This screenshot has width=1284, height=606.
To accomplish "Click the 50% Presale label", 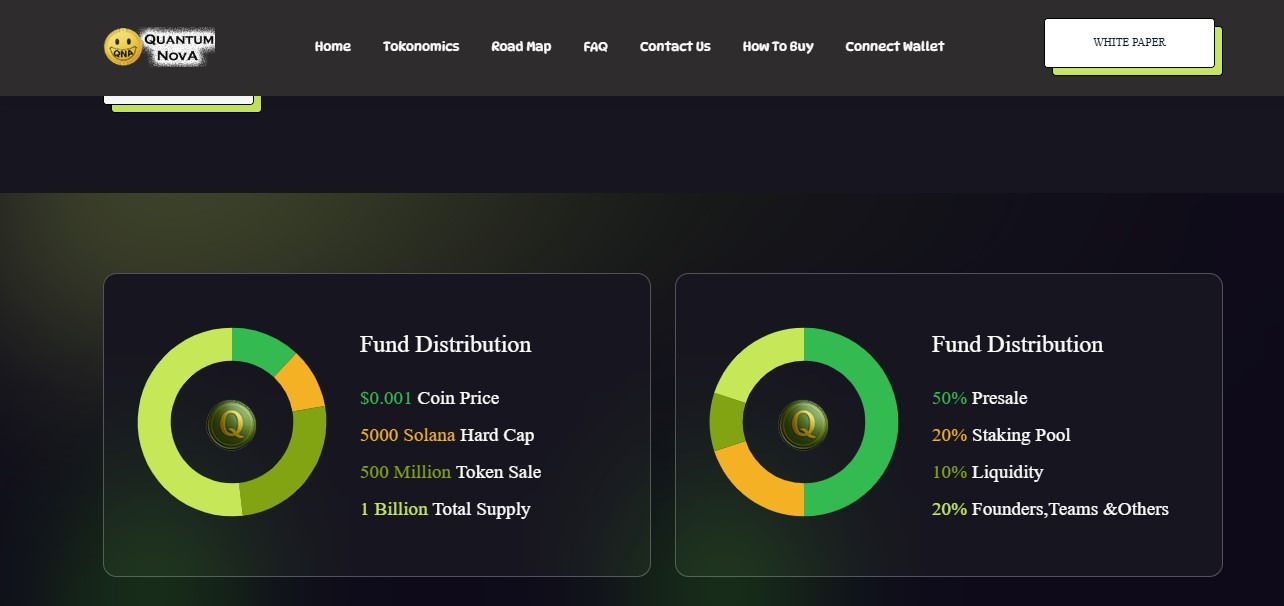I will [x=980, y=397].
